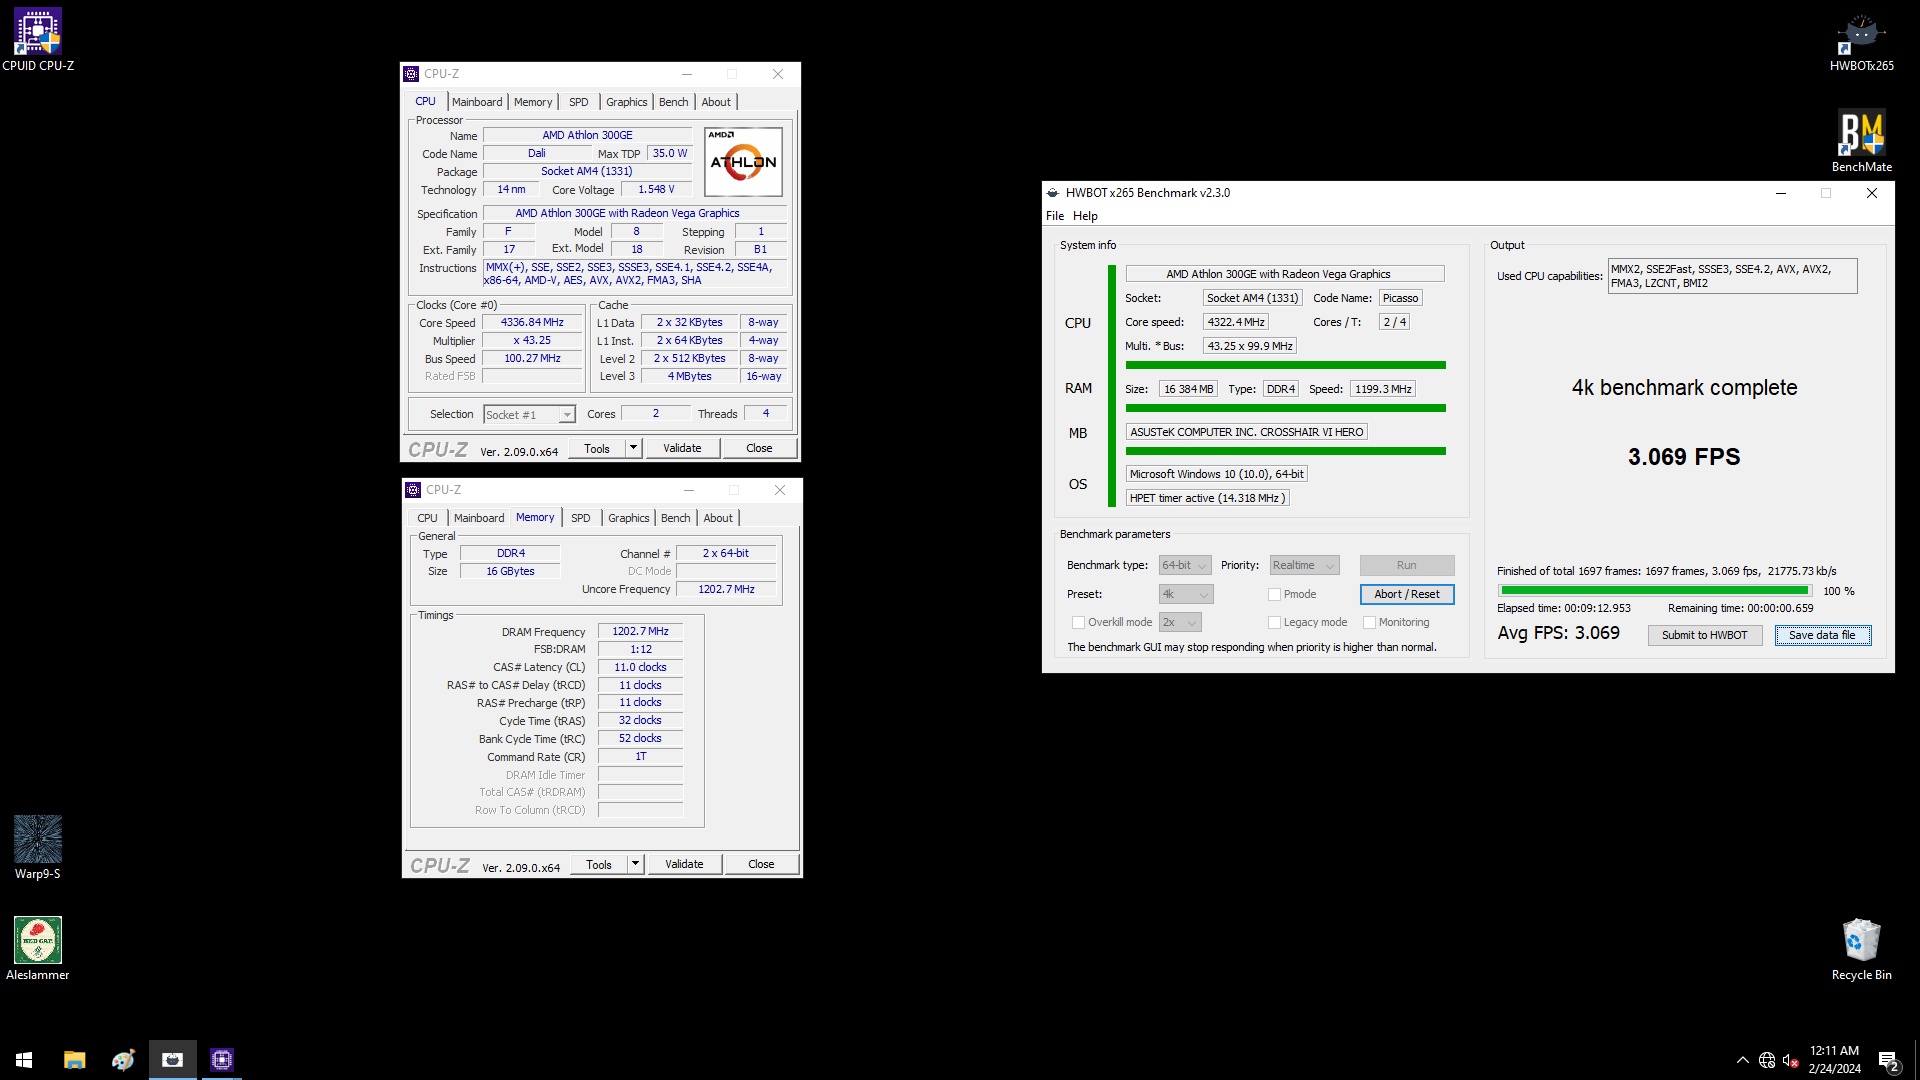Switch to Mainboard tab in top CPU-Z
Image resolution: width=1920 pixels, height=1080 pixels.
(477, 102)
